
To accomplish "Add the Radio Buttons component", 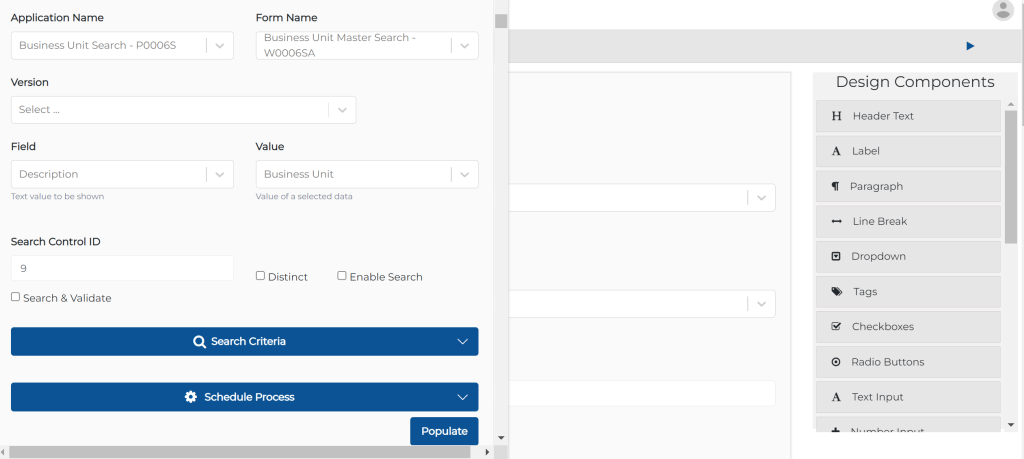I will [908, 362].
